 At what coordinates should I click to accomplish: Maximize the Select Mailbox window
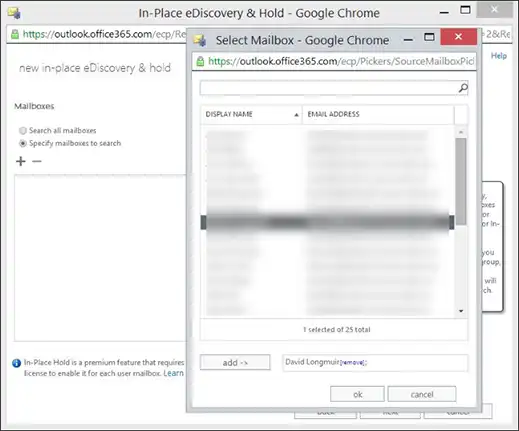429,37
